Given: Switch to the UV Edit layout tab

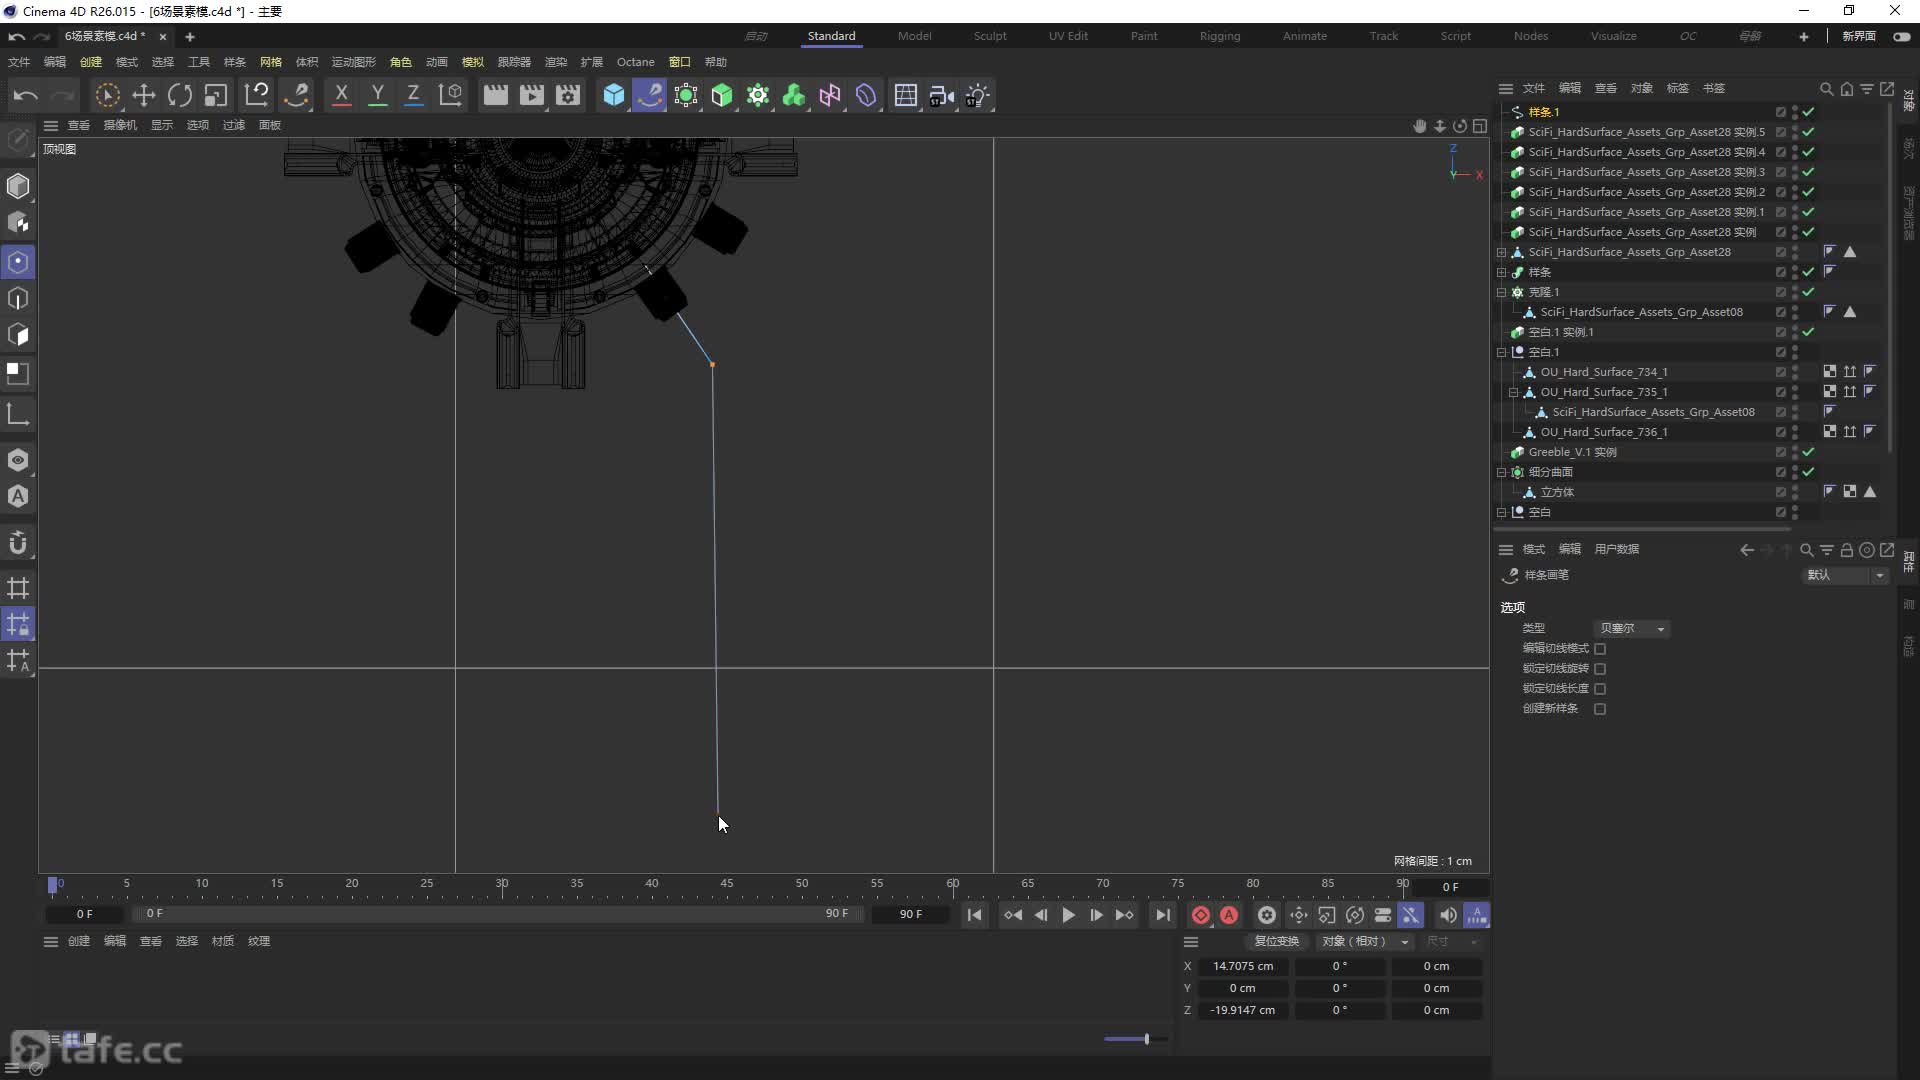Looking at the screenshot, I should (1068, 36).
